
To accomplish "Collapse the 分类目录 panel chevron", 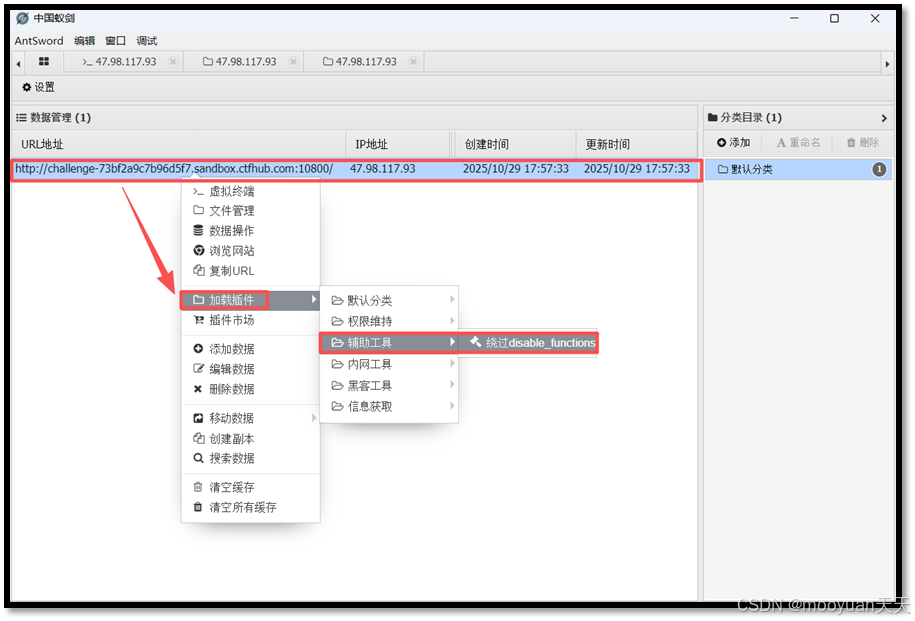I will tap(884, 118).
